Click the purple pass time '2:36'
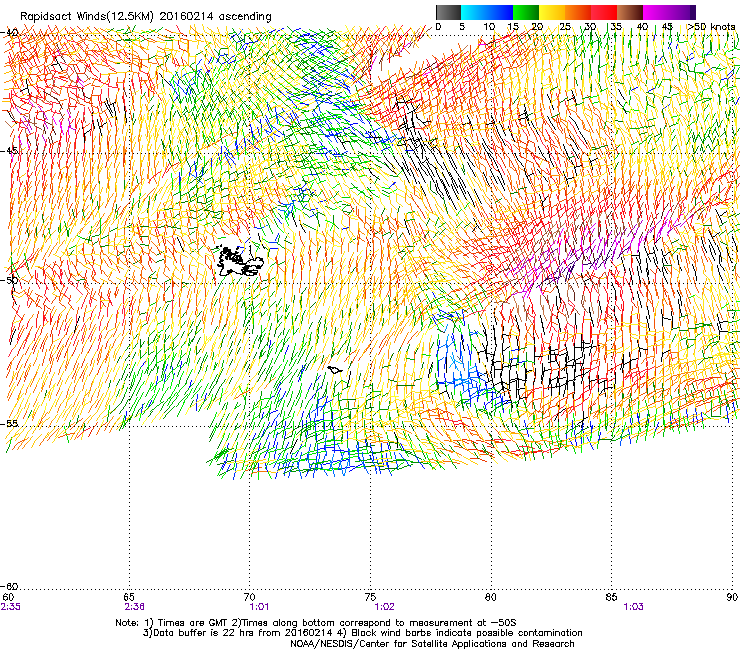 (x=135, y=607)
